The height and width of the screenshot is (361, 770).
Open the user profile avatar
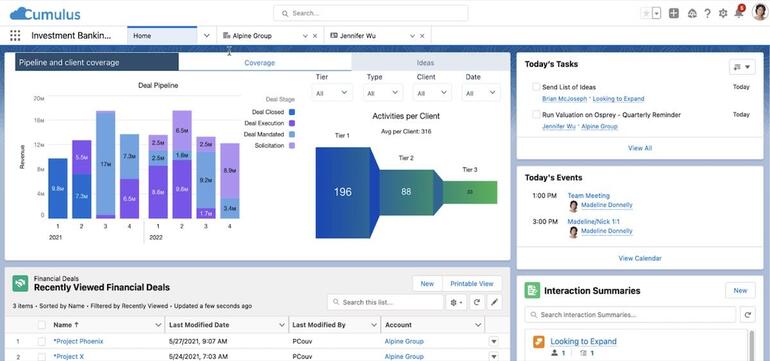(x=760, y=12)
